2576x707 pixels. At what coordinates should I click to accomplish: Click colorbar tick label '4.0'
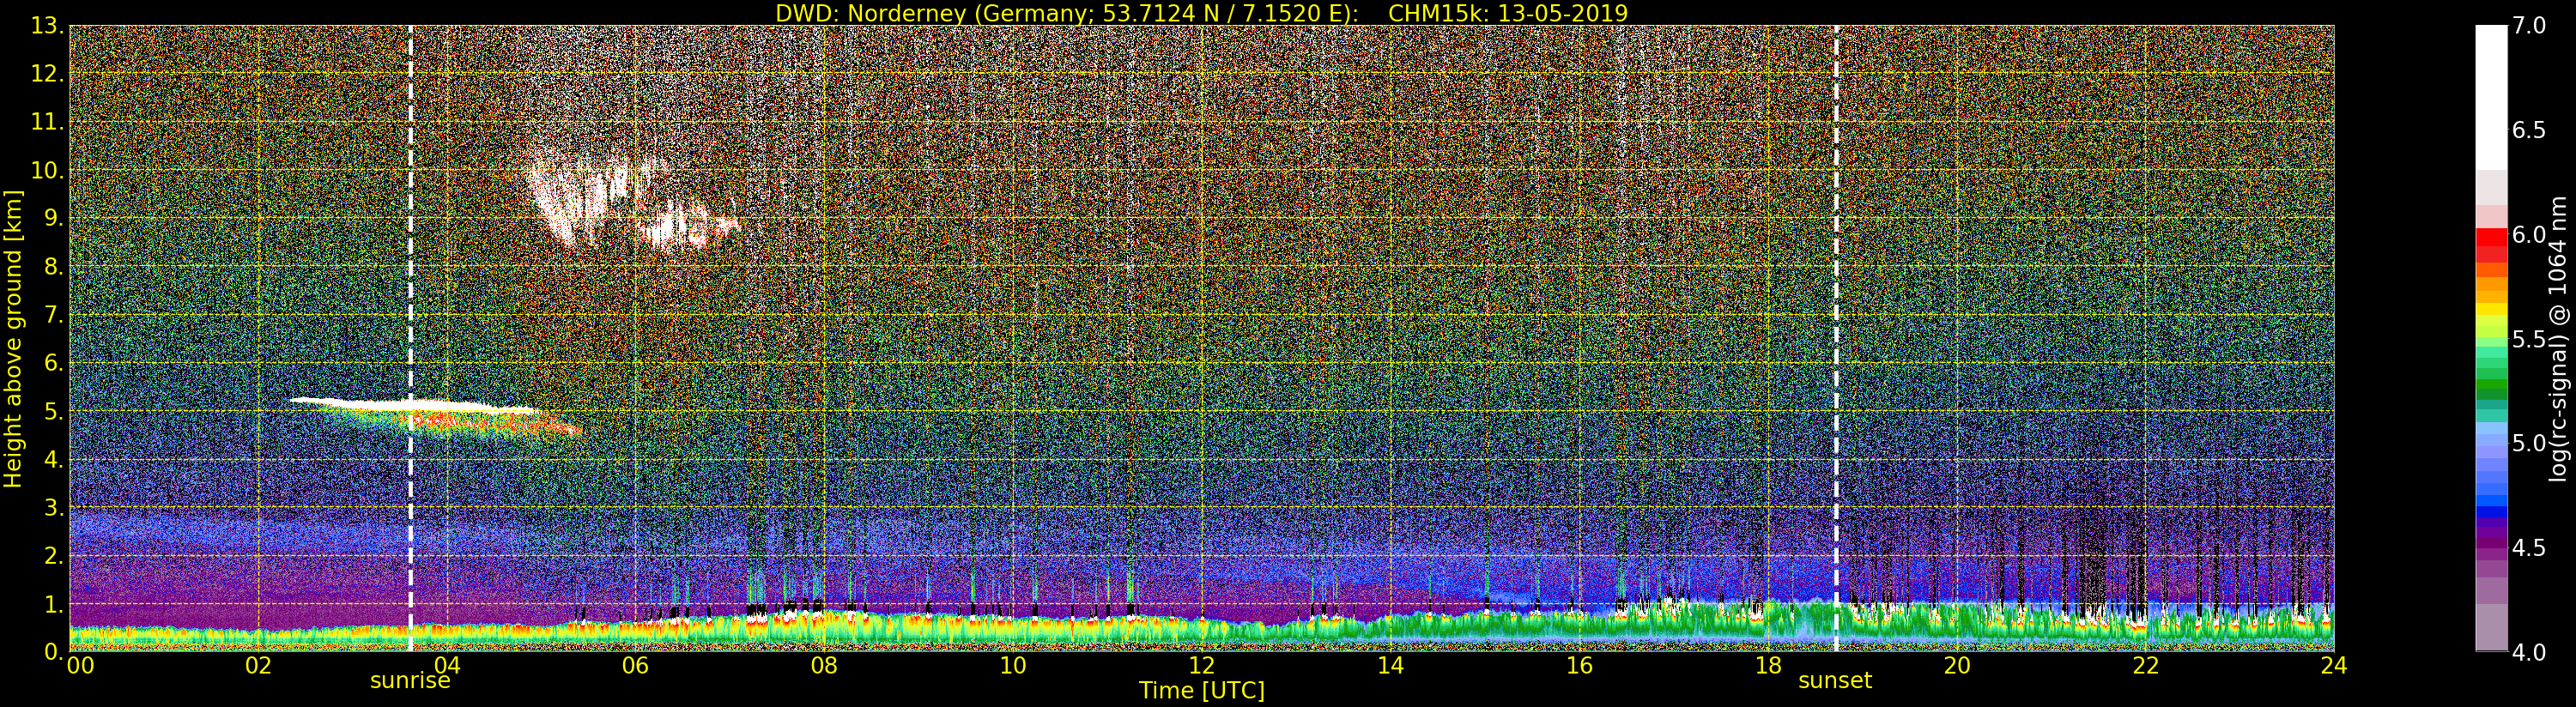click(2529, 653)
